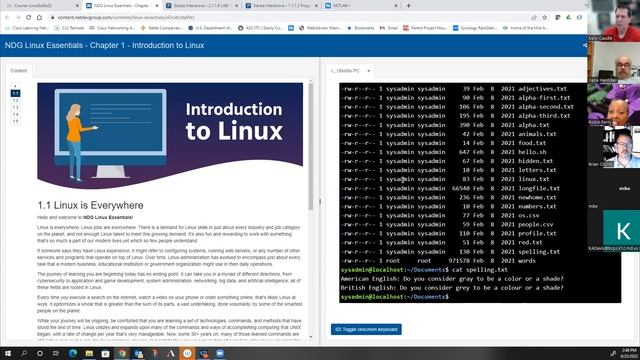
Task: Open the Cisco Learning Network bookmark
Action: click(x=28, y=28)
